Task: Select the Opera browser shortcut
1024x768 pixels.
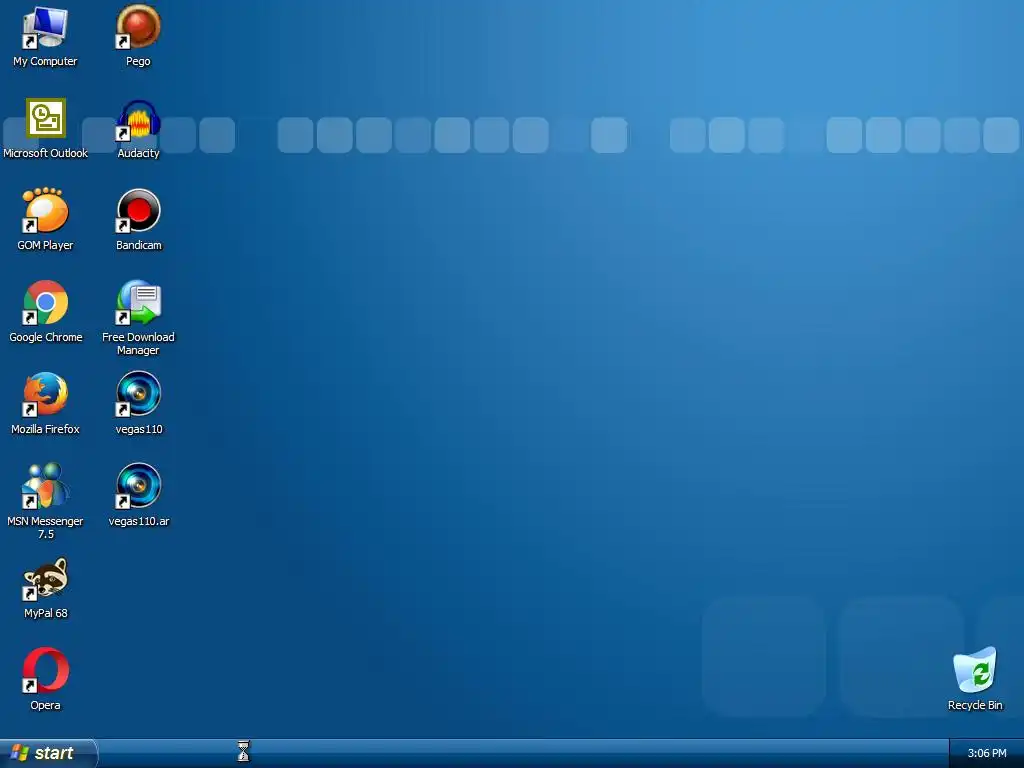Action: 45,670
